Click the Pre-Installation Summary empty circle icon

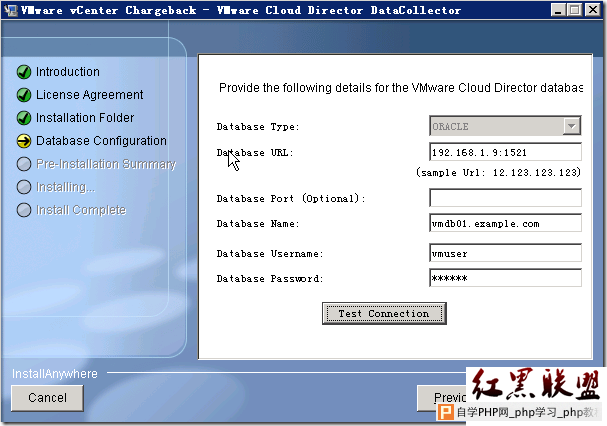24,164
